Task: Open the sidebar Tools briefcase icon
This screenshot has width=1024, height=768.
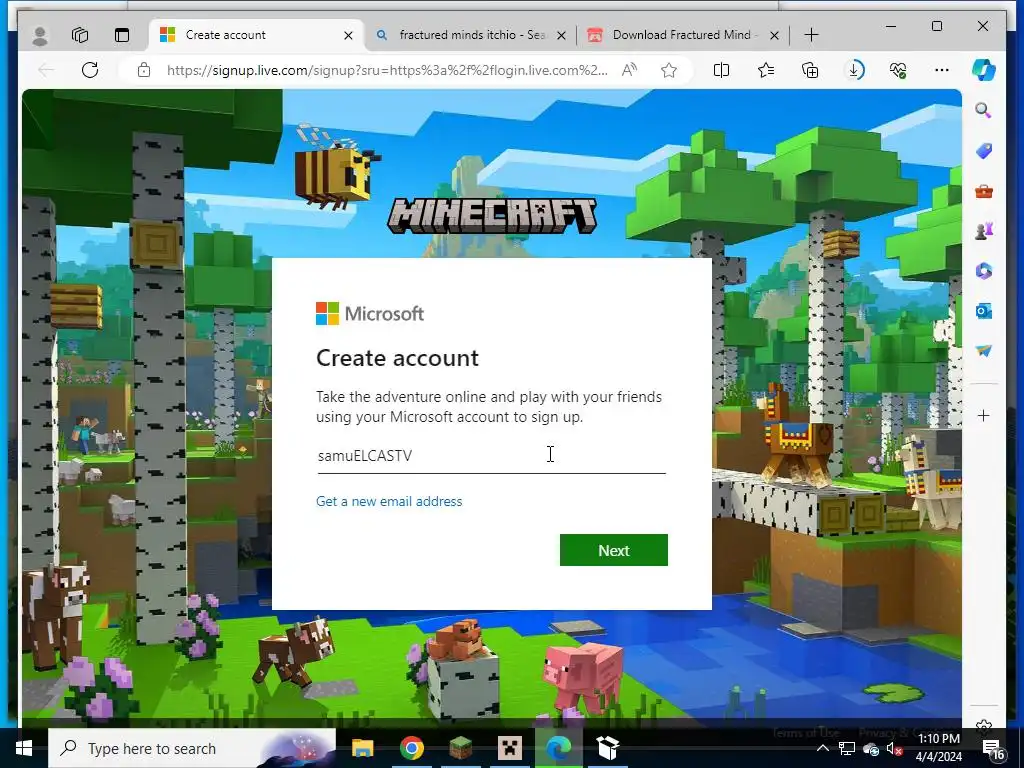Action: tap(984, 191)
